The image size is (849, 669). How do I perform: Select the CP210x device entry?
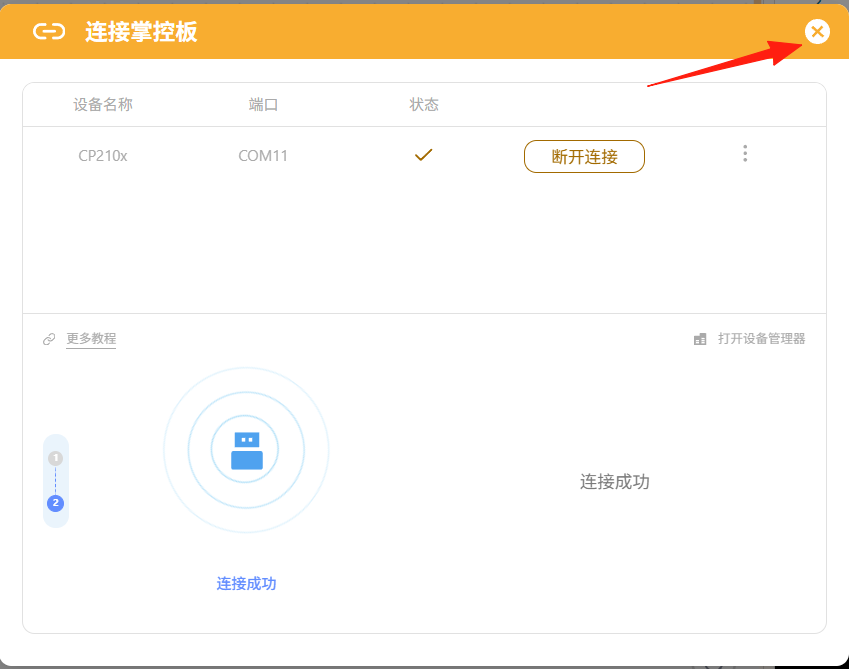pos(103,156)
